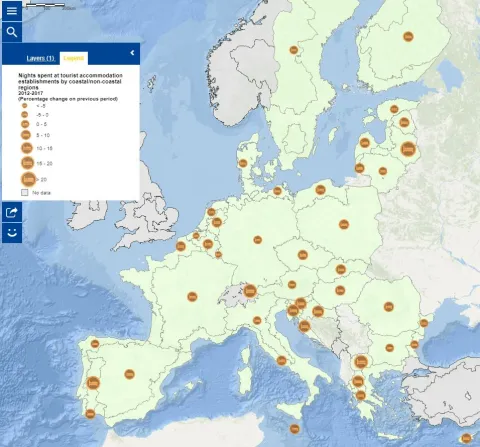Click the marker on Latvia's western coast
This screenshot has height=447, width=480.
coord(365,143)
